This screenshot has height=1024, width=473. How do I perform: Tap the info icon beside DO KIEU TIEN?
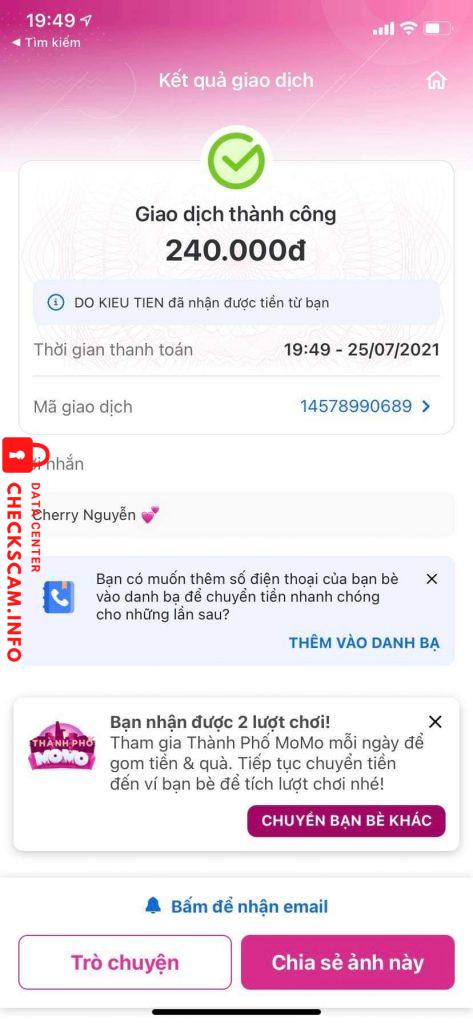pyautogui.click(x=56, y=302)
